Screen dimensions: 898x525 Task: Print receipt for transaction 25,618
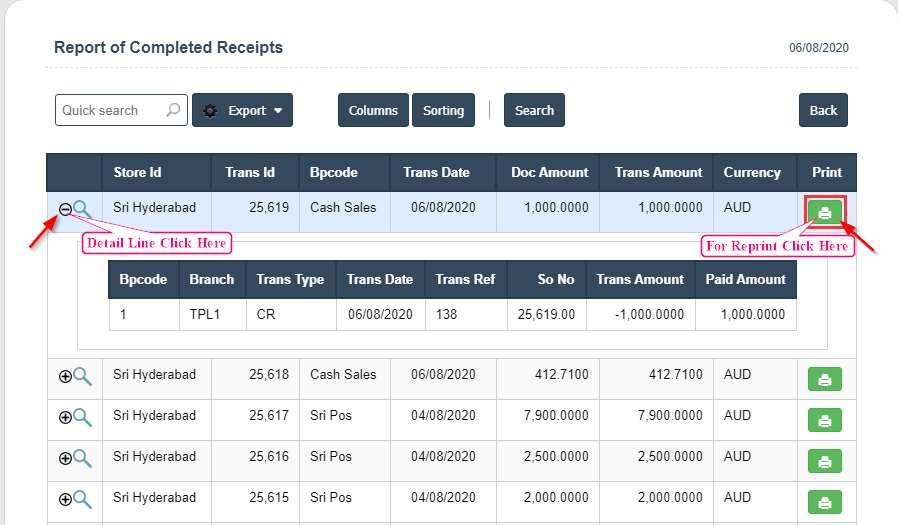pos(825,380)
